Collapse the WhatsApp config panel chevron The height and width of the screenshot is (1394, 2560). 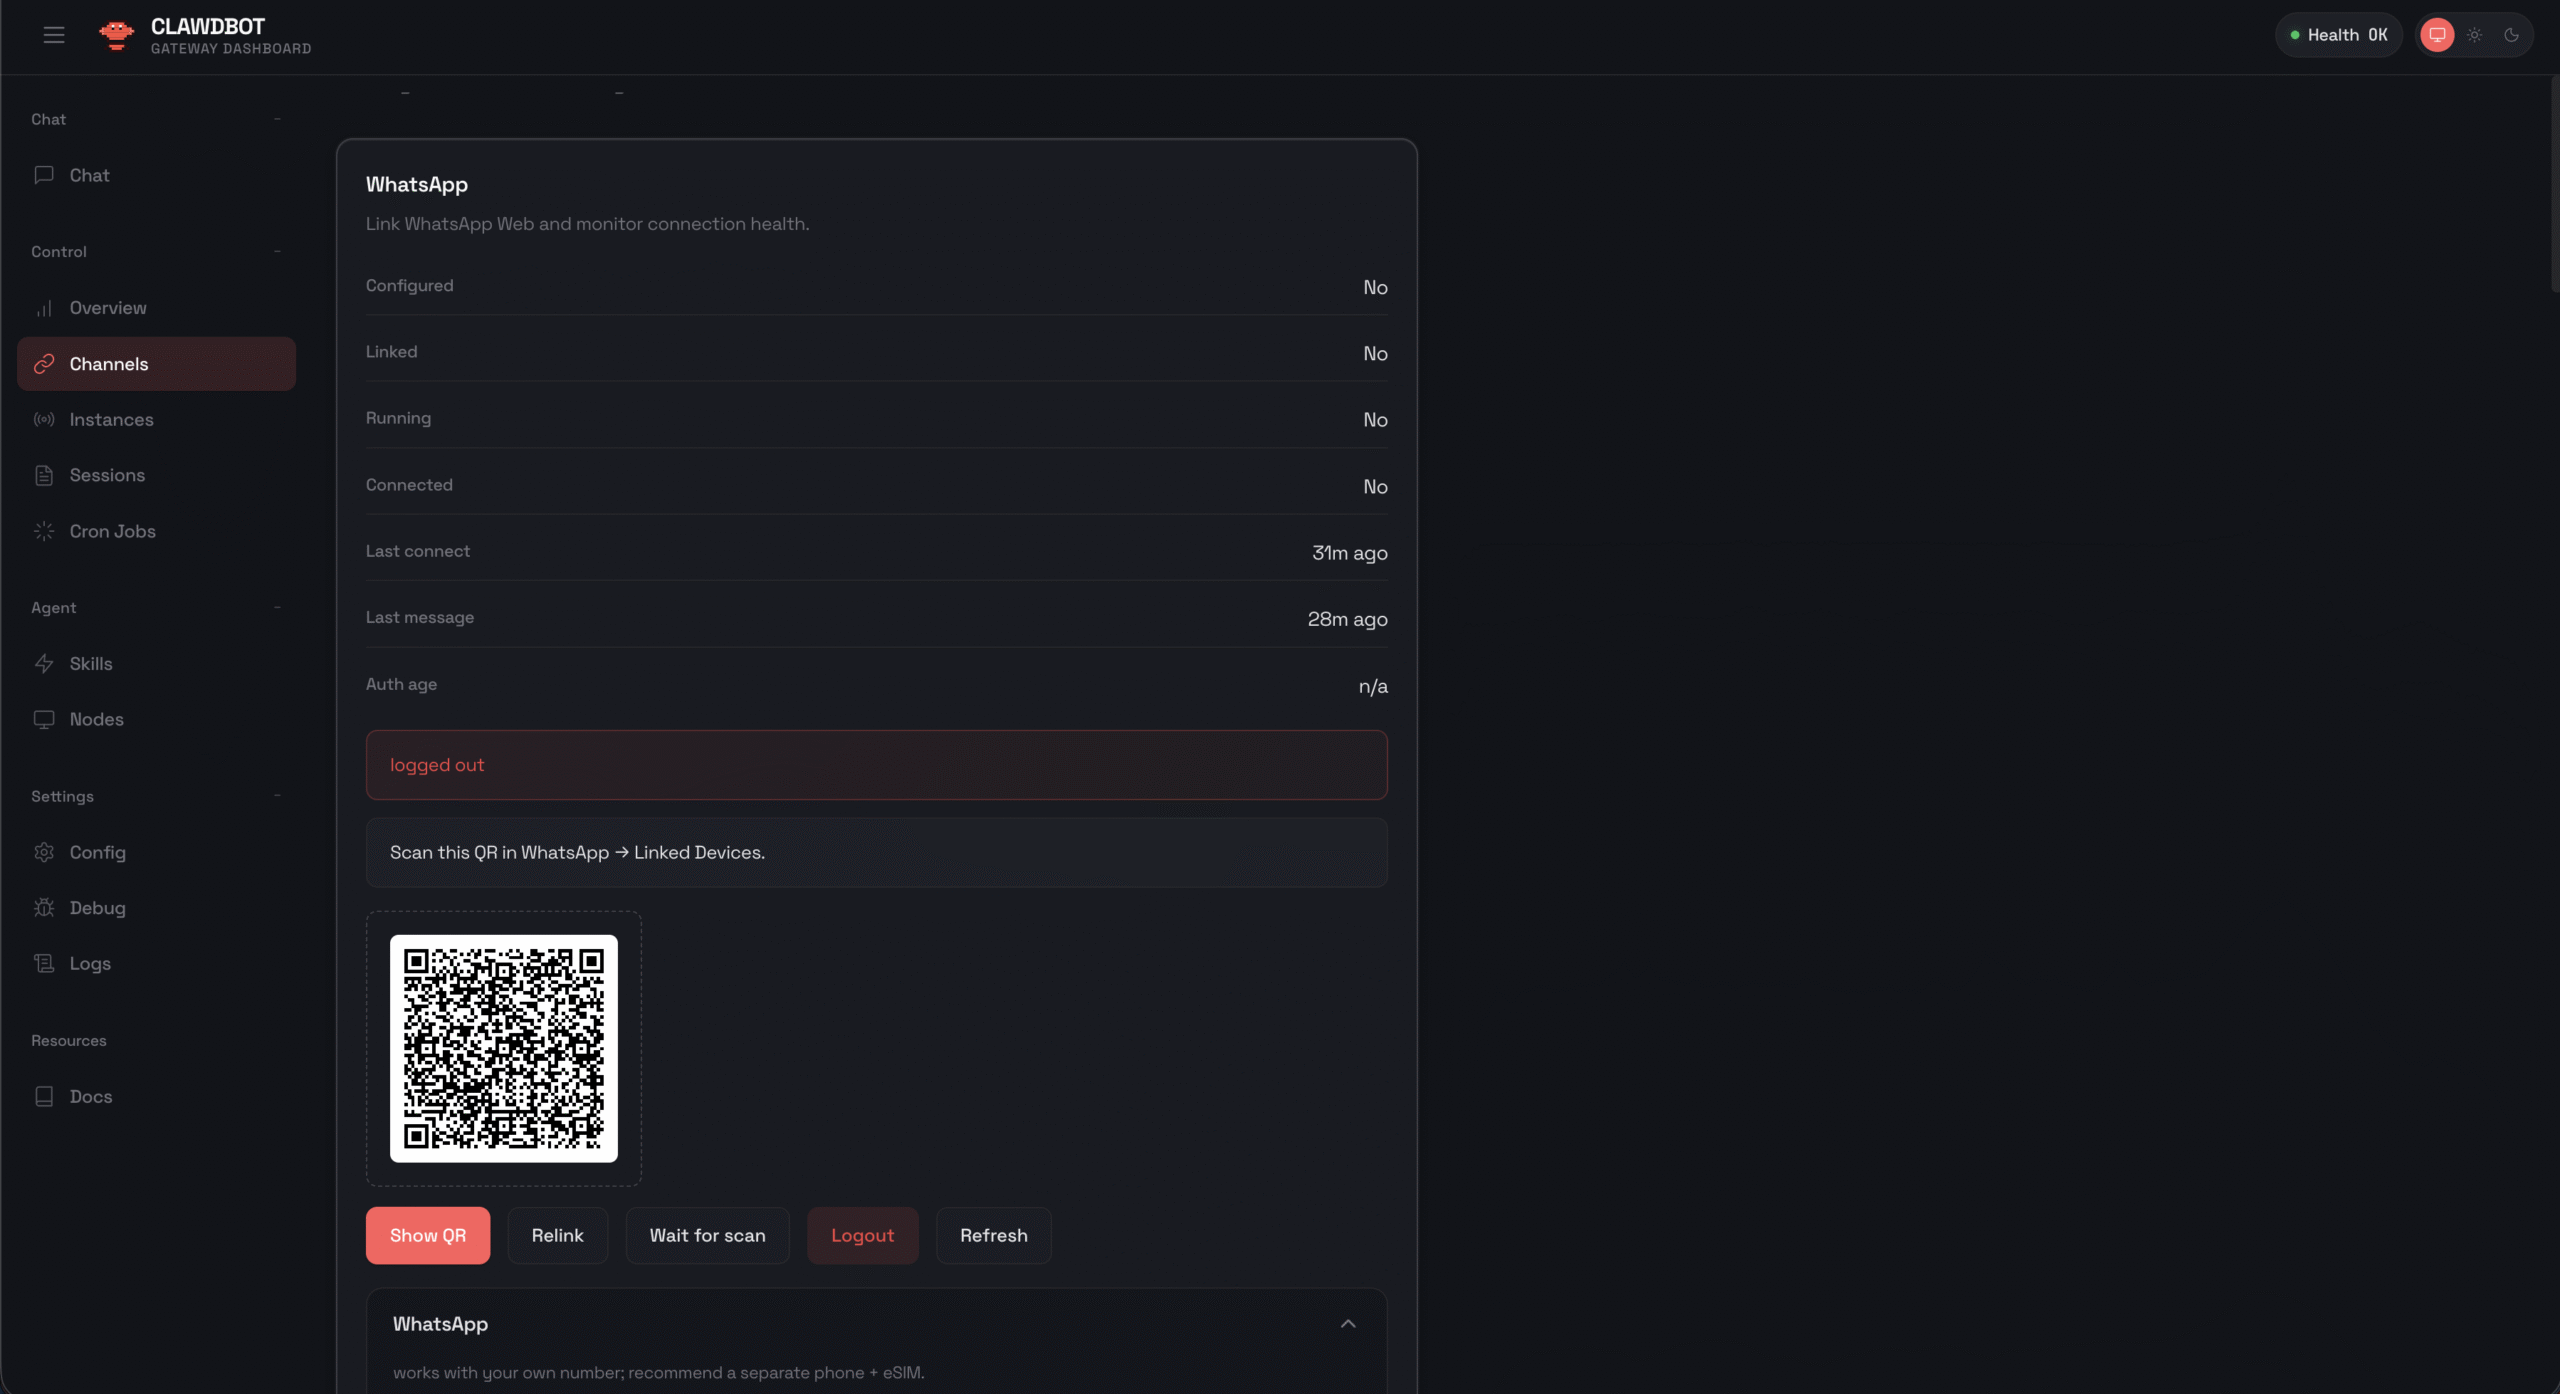(1348, 1324)
